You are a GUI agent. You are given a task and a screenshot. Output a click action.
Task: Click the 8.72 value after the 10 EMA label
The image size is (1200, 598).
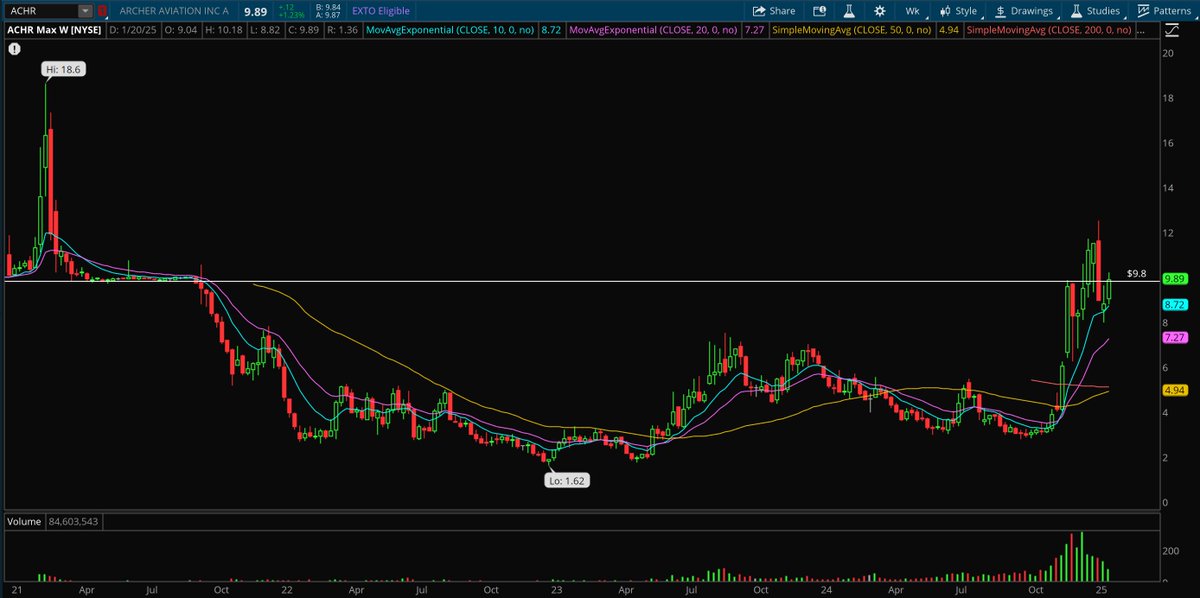click(x=550, y=31)
